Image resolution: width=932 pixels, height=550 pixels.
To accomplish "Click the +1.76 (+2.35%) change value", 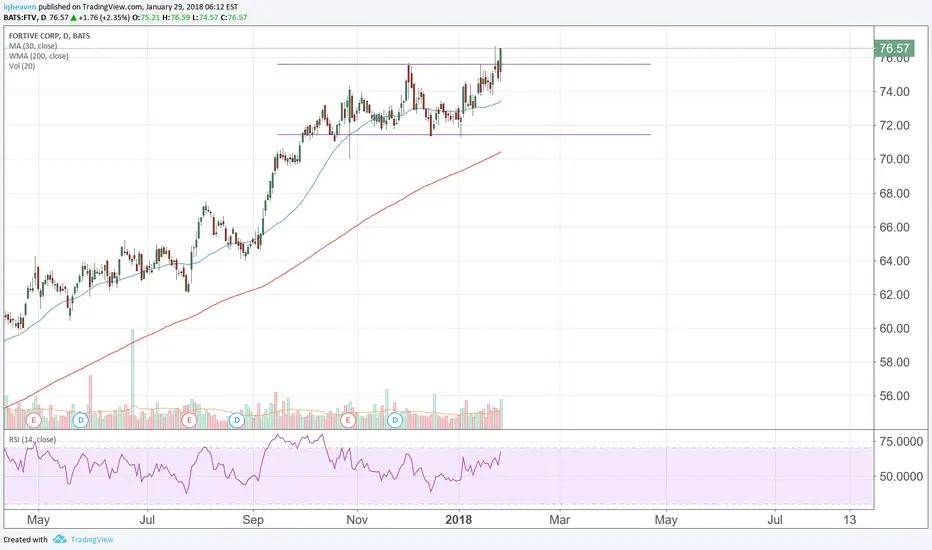I will pos(104,17).
